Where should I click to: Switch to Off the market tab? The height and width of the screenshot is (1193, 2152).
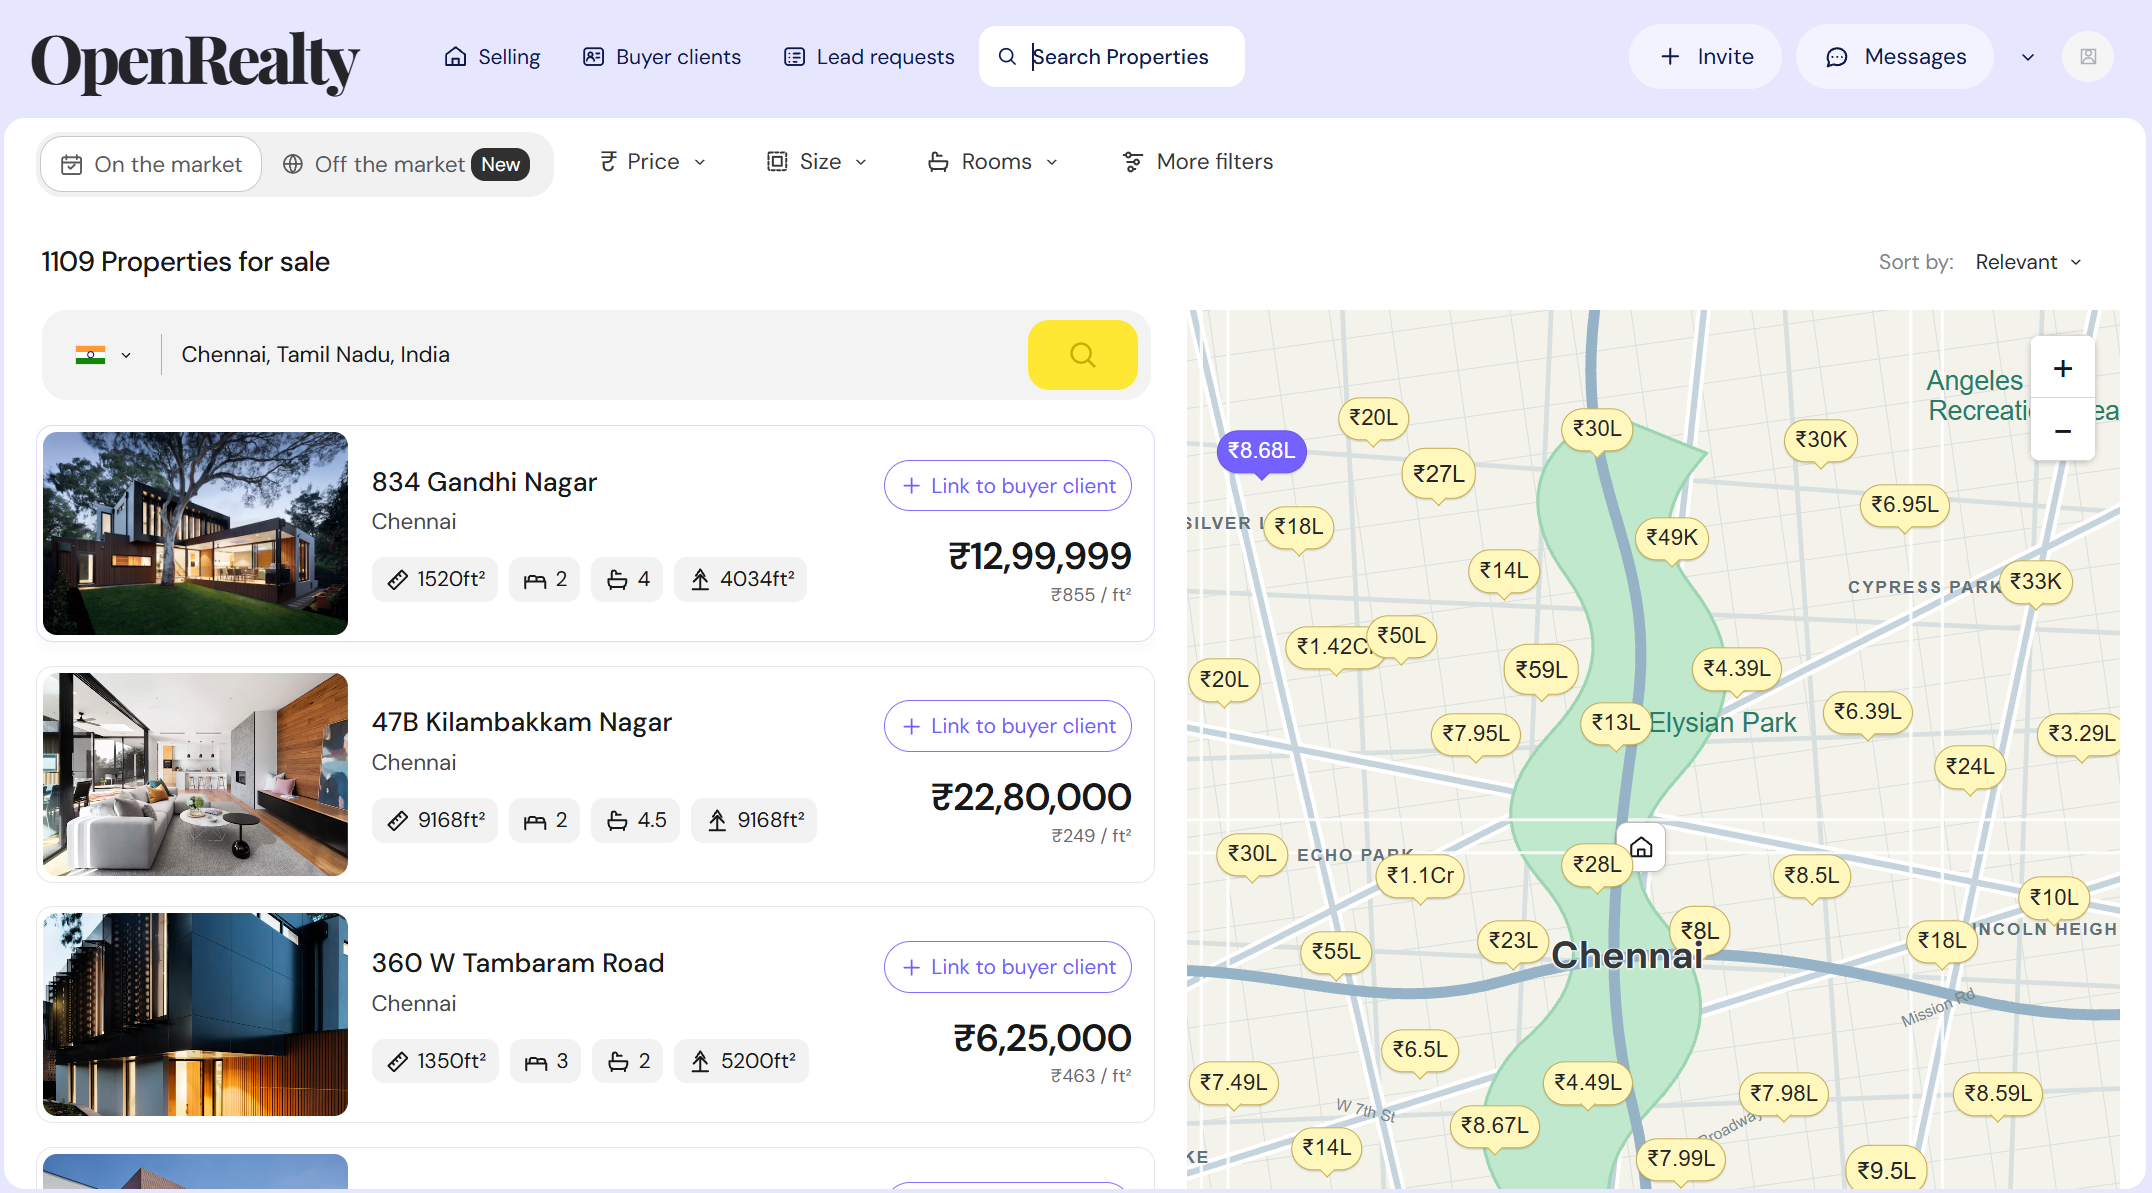coord(405,164)
